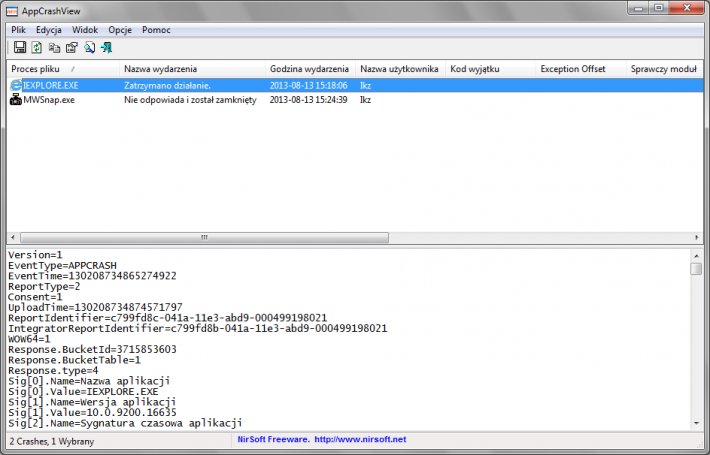Click the 'Sig[1].Name=Wersja aplikacji' line

click(92, 402)
